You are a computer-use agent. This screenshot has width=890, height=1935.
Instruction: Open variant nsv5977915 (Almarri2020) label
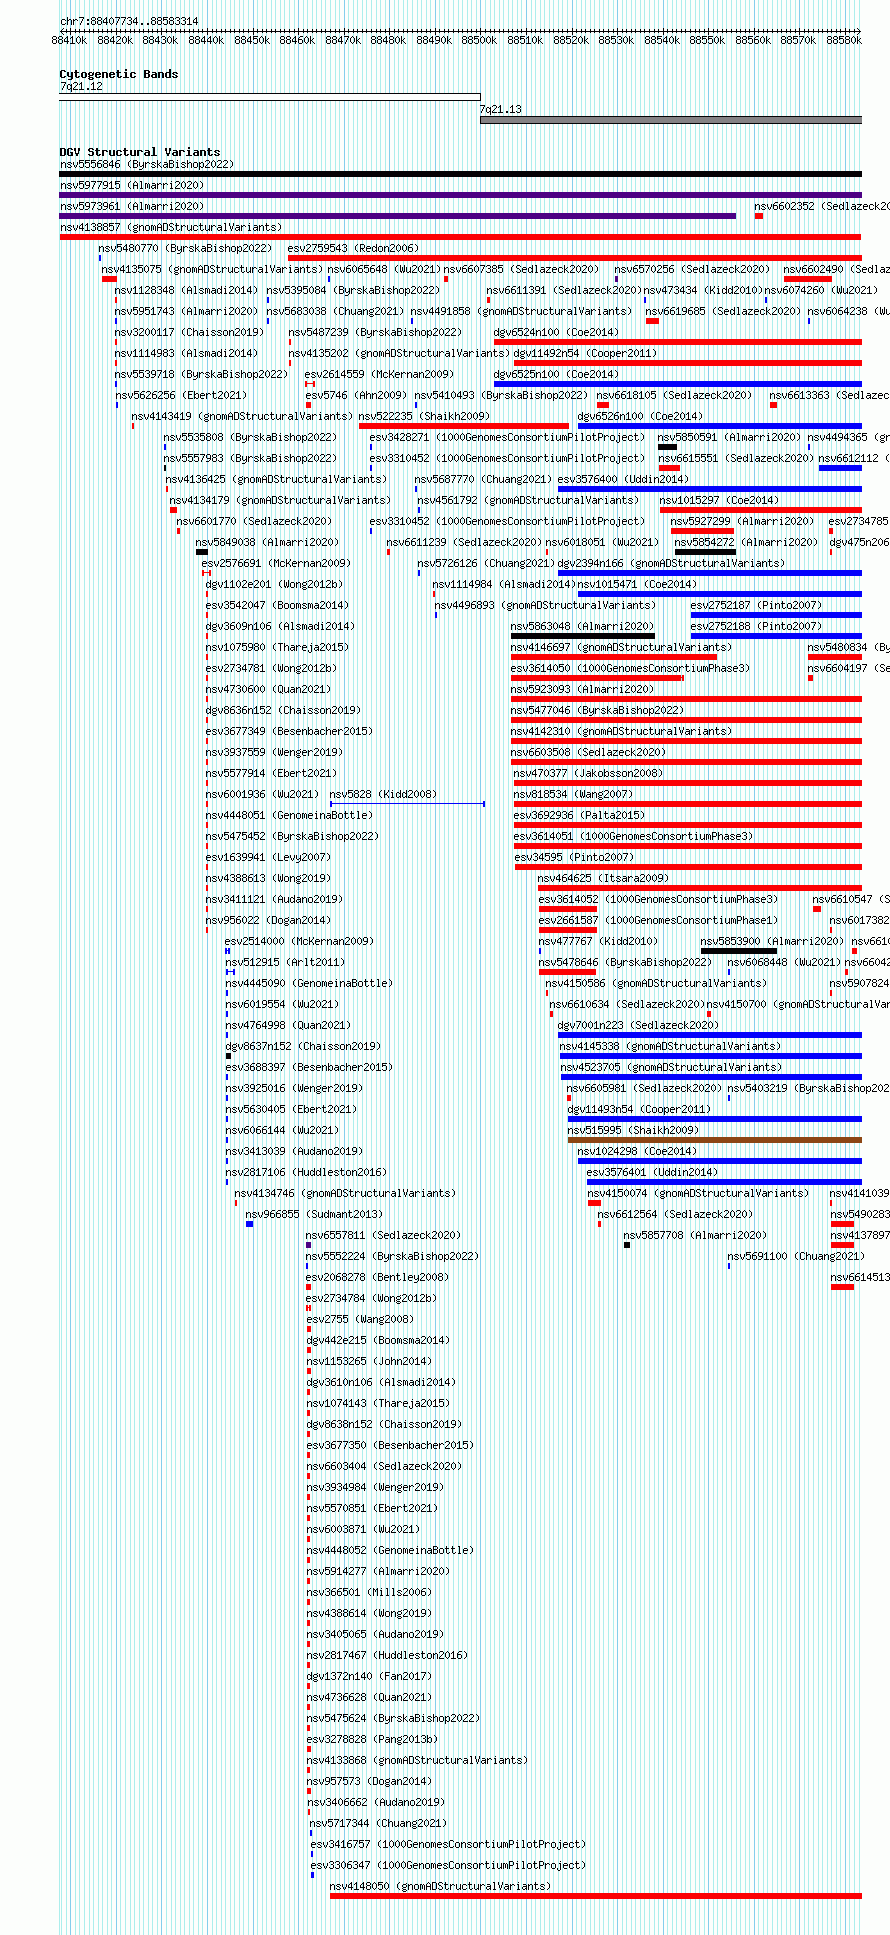(132, 185)
